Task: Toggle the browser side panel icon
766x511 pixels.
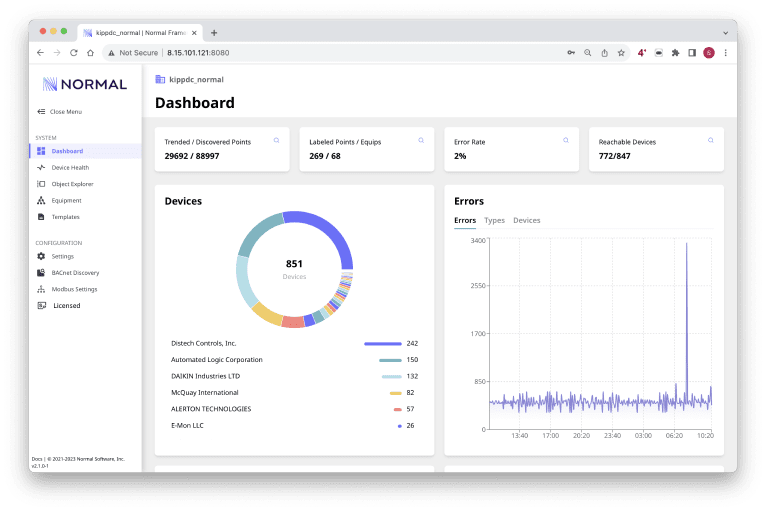Action: pyautogui.click(x=692, y=53)
